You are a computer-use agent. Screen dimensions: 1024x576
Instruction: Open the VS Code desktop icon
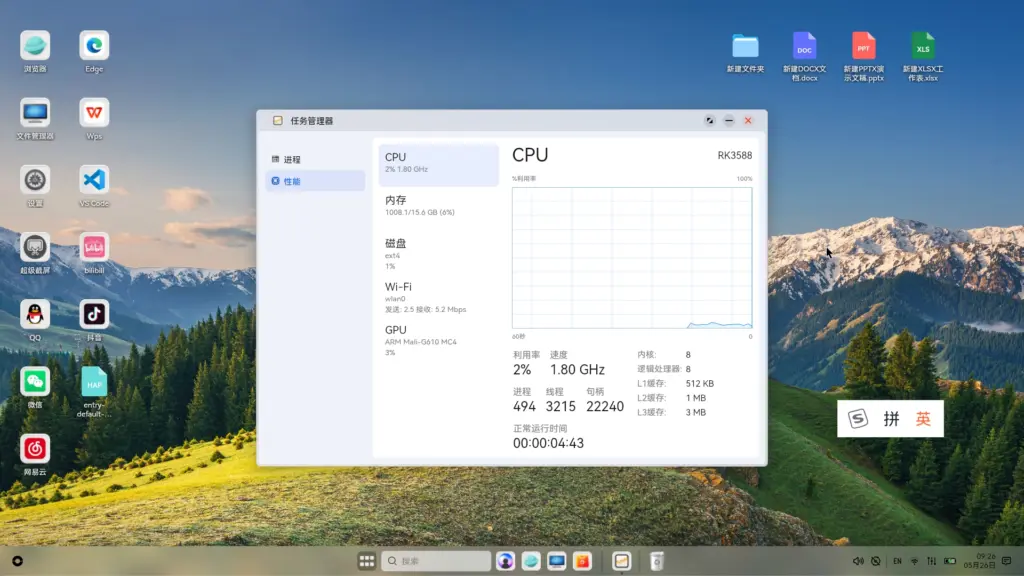click(94, 180)
